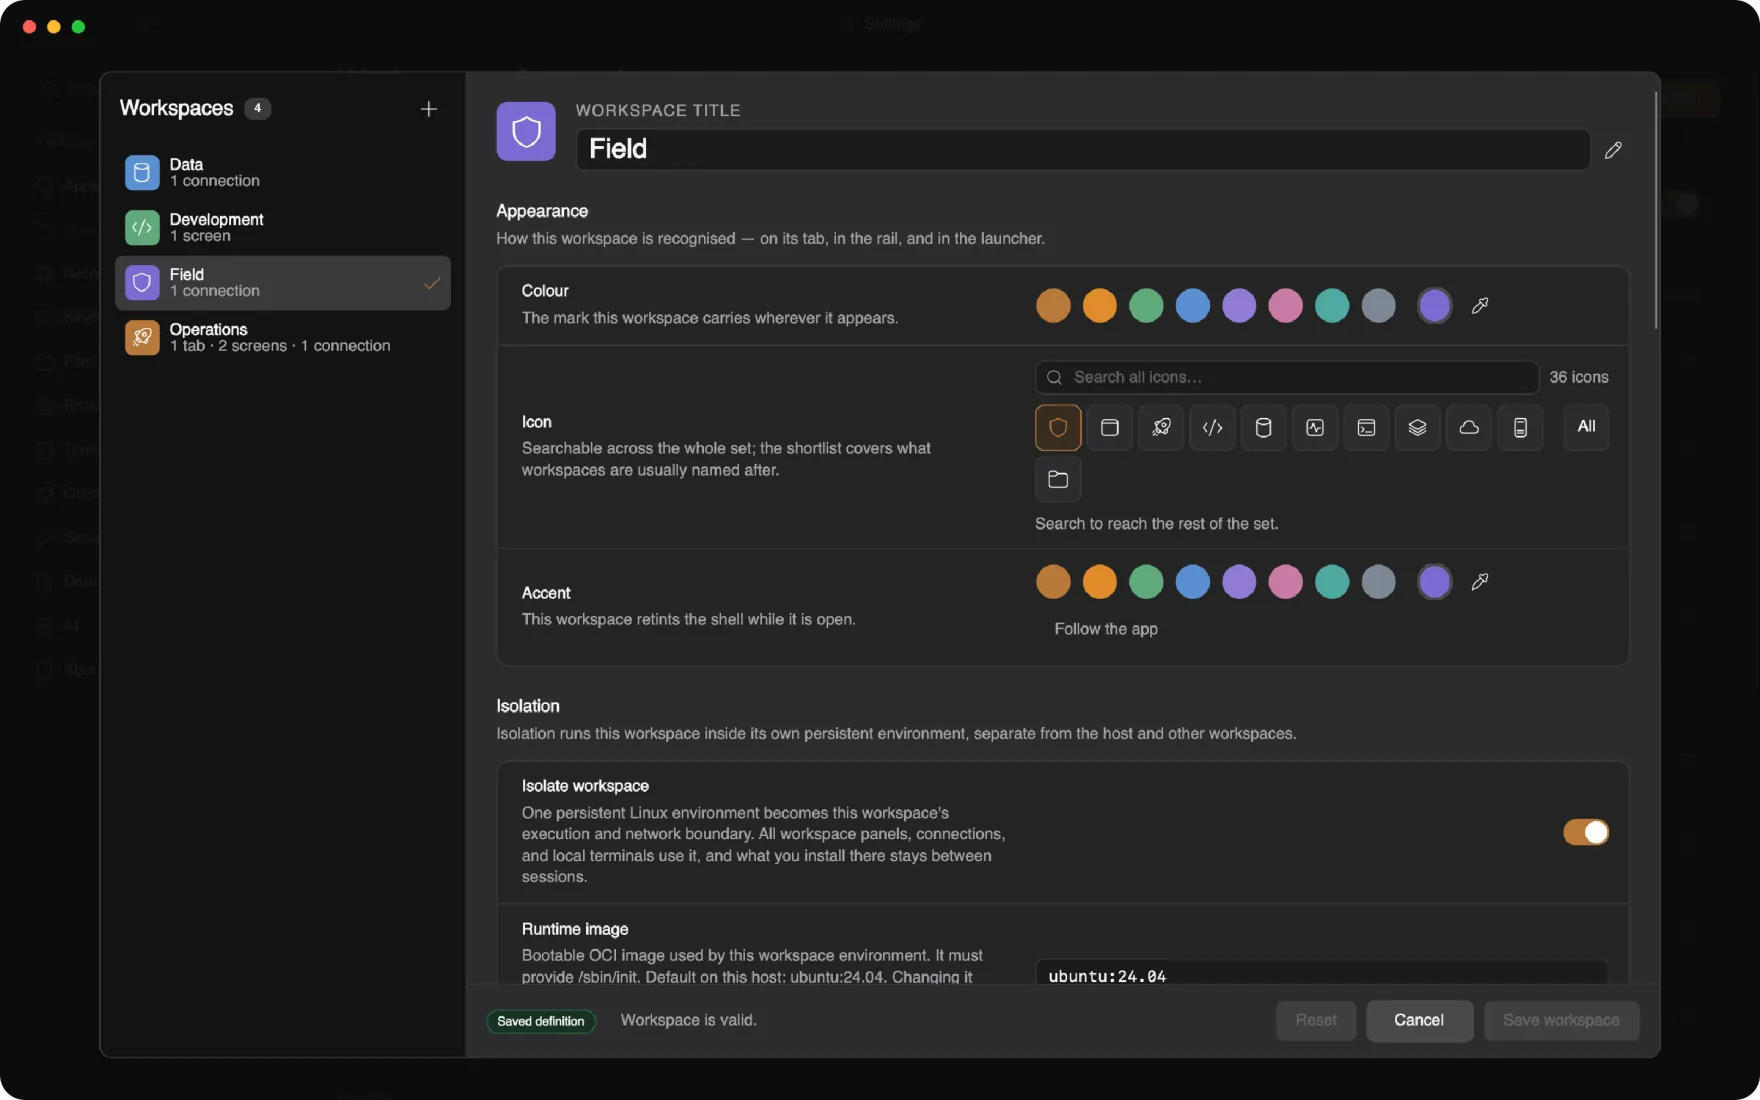Image resolution: width=1760 pixels, height=1100 pixels.
Task: Click the Search all icons field
Action: 1287,377
